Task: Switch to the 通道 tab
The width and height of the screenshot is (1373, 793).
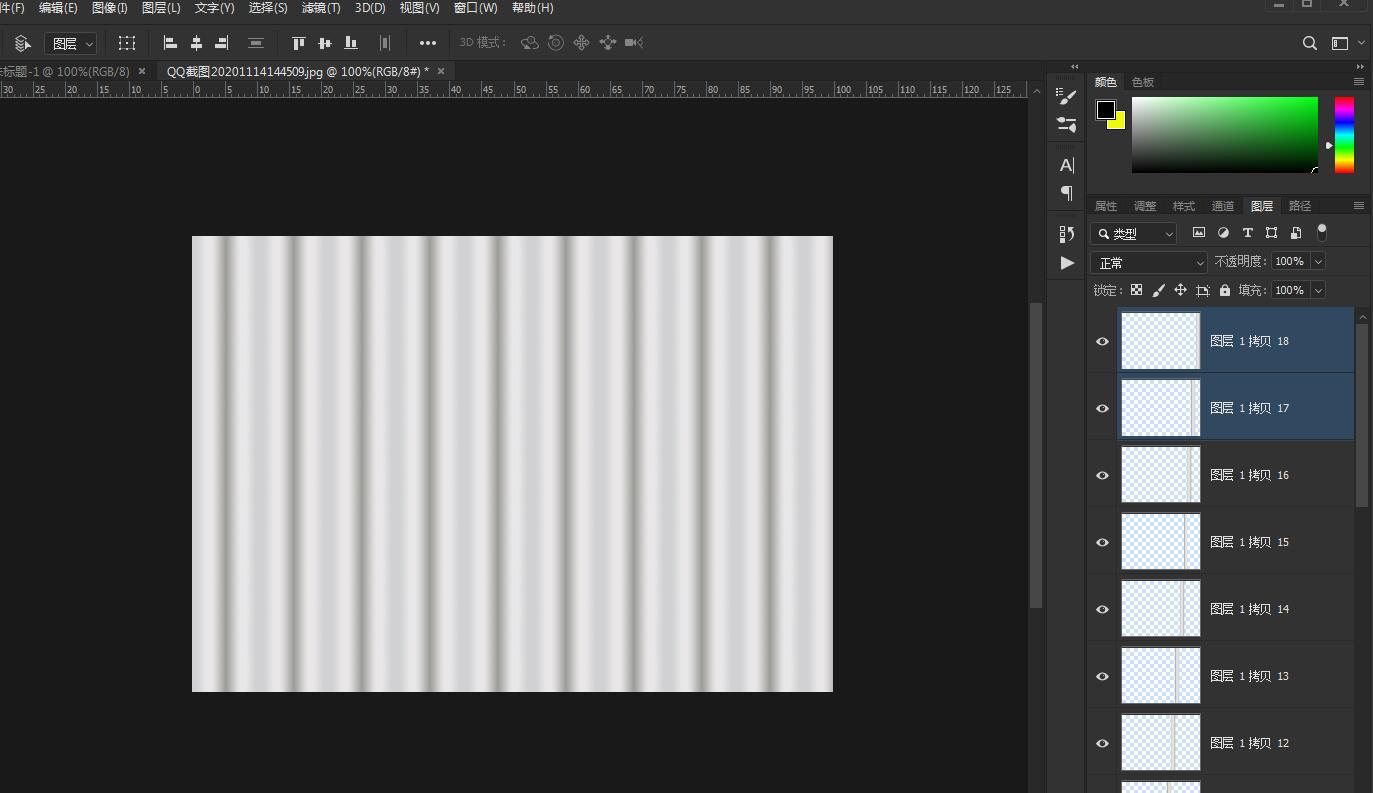Action: 1222,206
